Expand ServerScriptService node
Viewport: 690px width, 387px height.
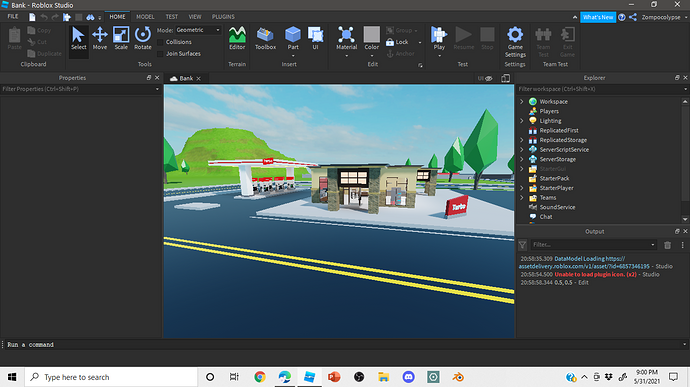click(521, 150)
